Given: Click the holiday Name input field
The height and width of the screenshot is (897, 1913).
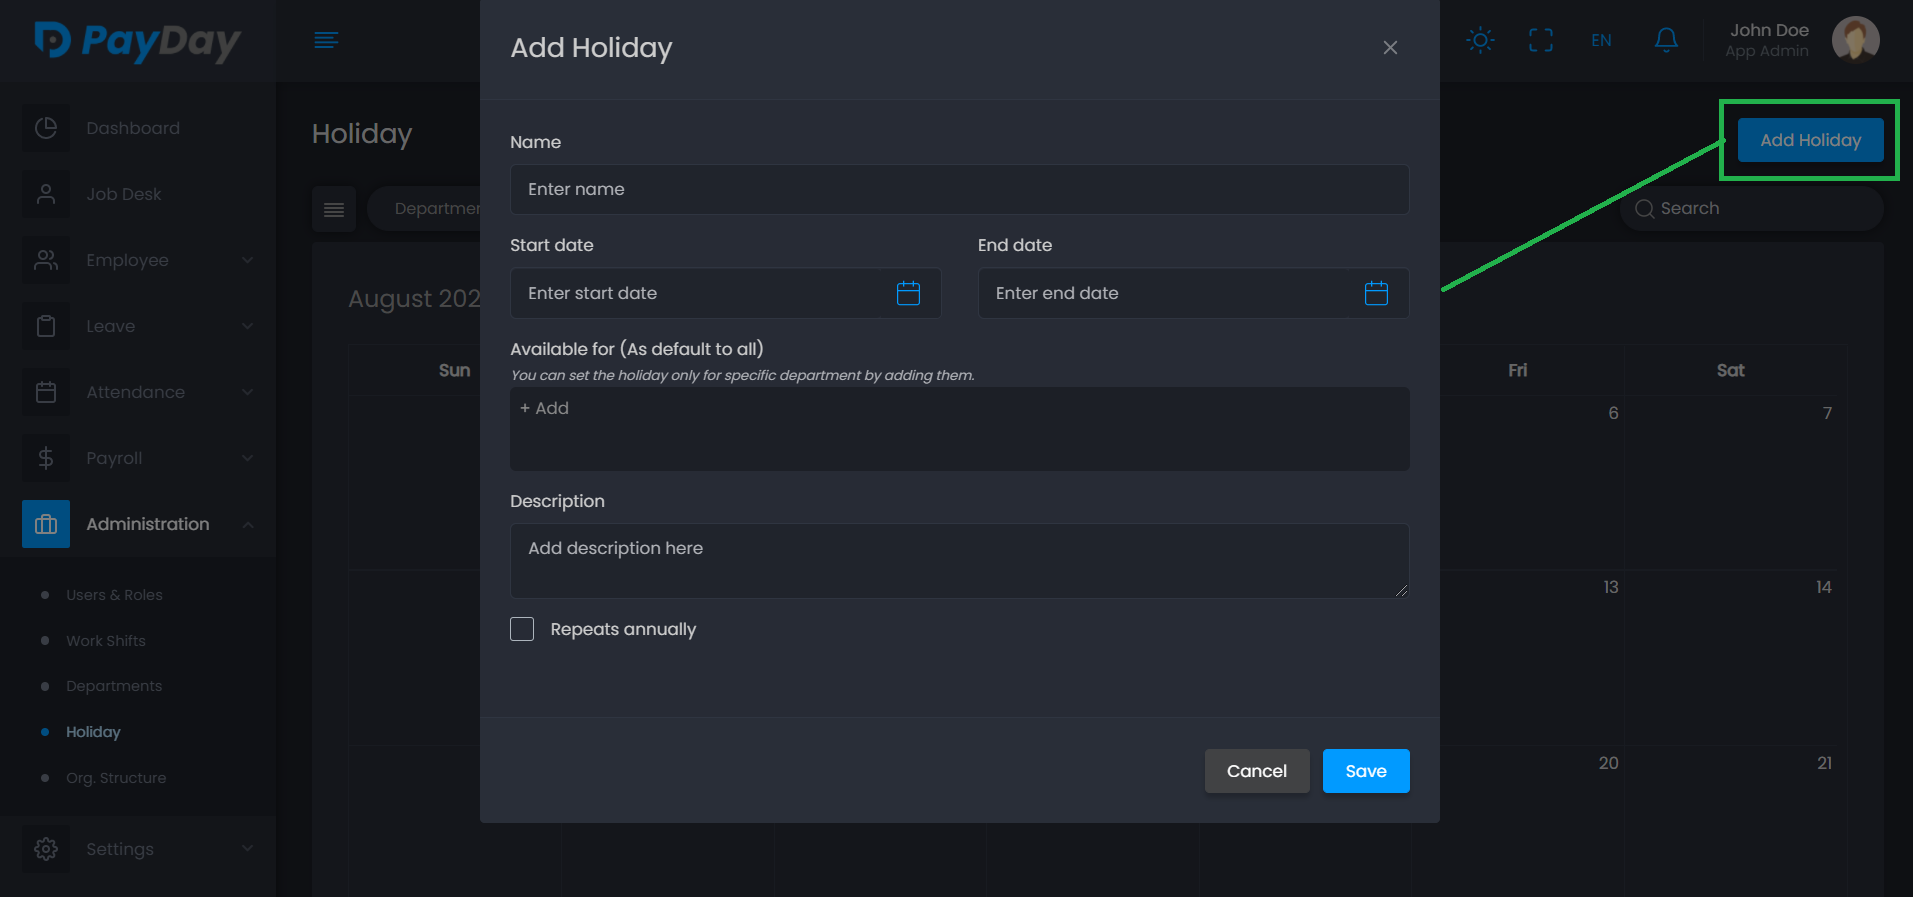Looking at the screenshot, I should (959, 189).
